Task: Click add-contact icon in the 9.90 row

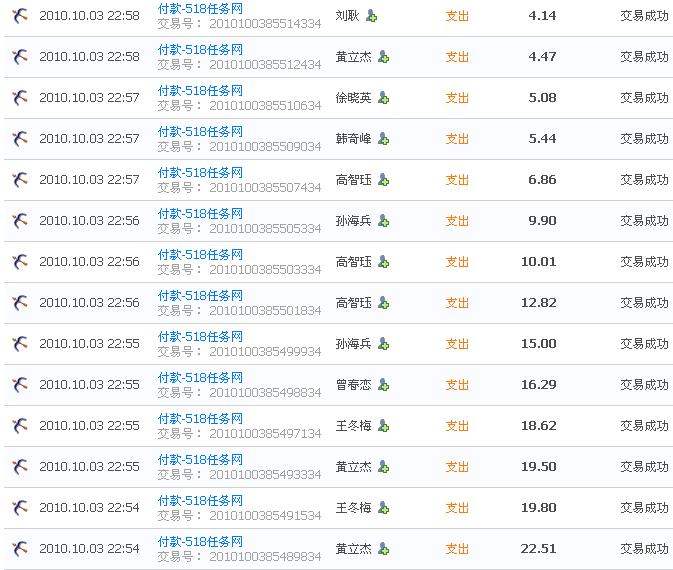Action: coord(383,221)
